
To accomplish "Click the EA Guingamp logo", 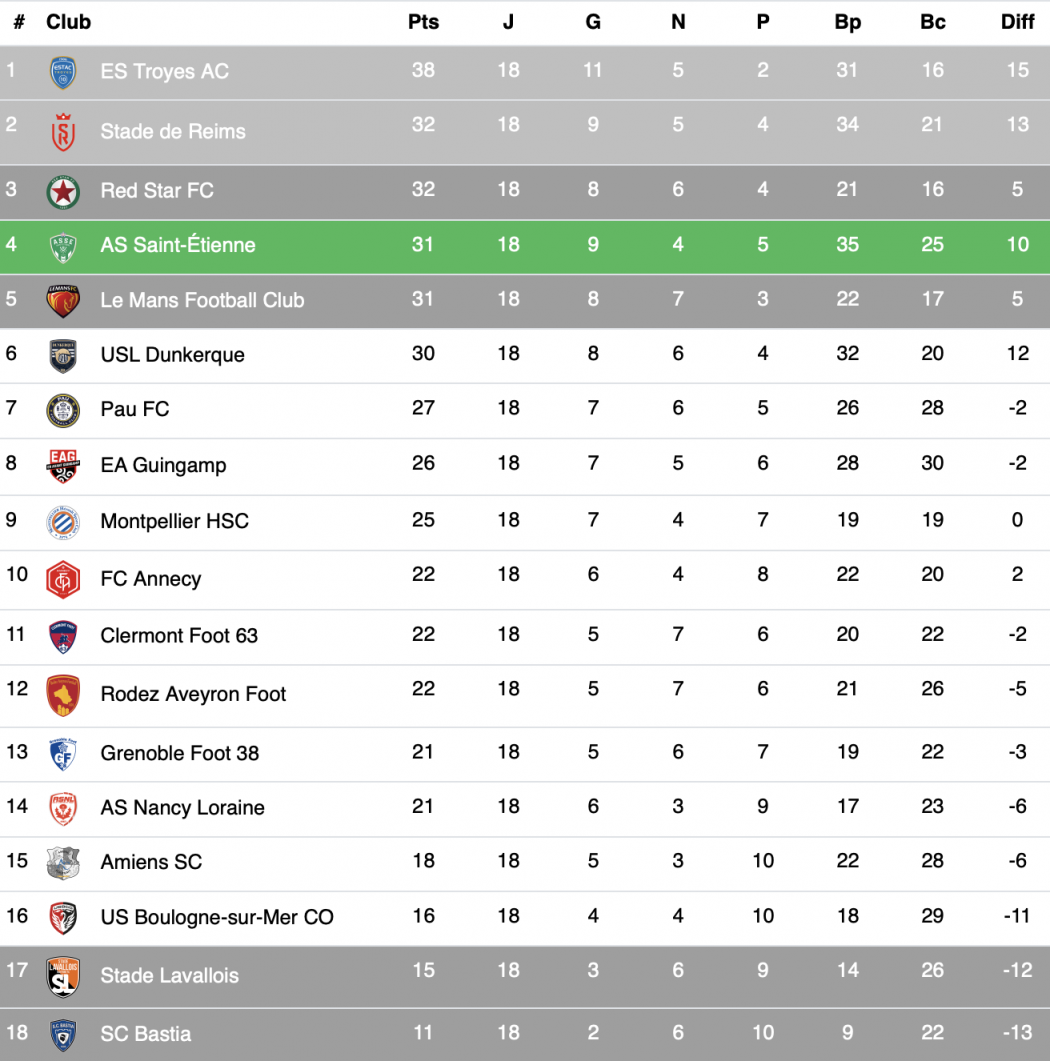I will click(63, 465).
